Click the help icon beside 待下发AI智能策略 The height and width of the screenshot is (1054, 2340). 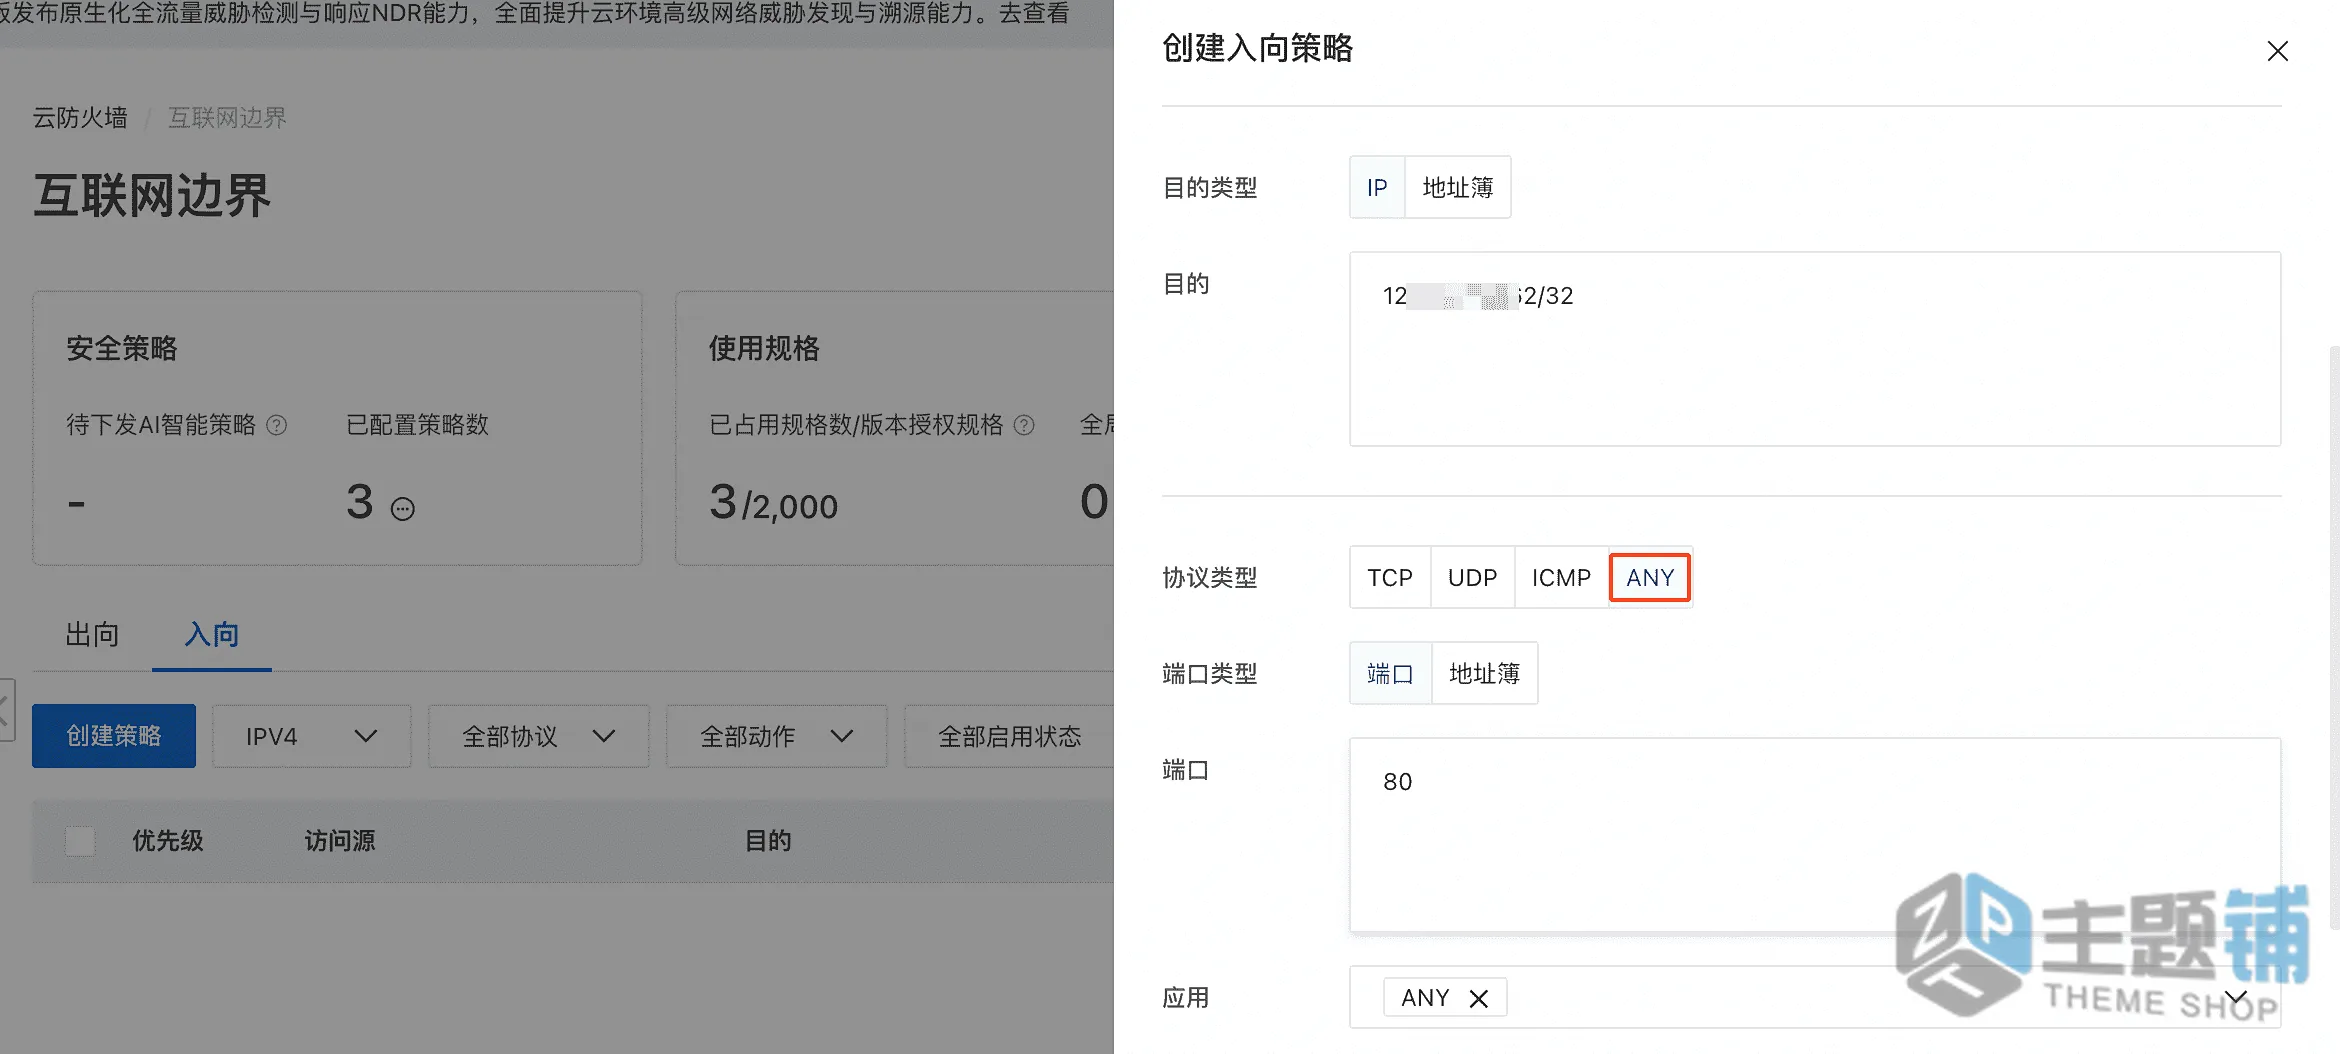click(277, 425)
